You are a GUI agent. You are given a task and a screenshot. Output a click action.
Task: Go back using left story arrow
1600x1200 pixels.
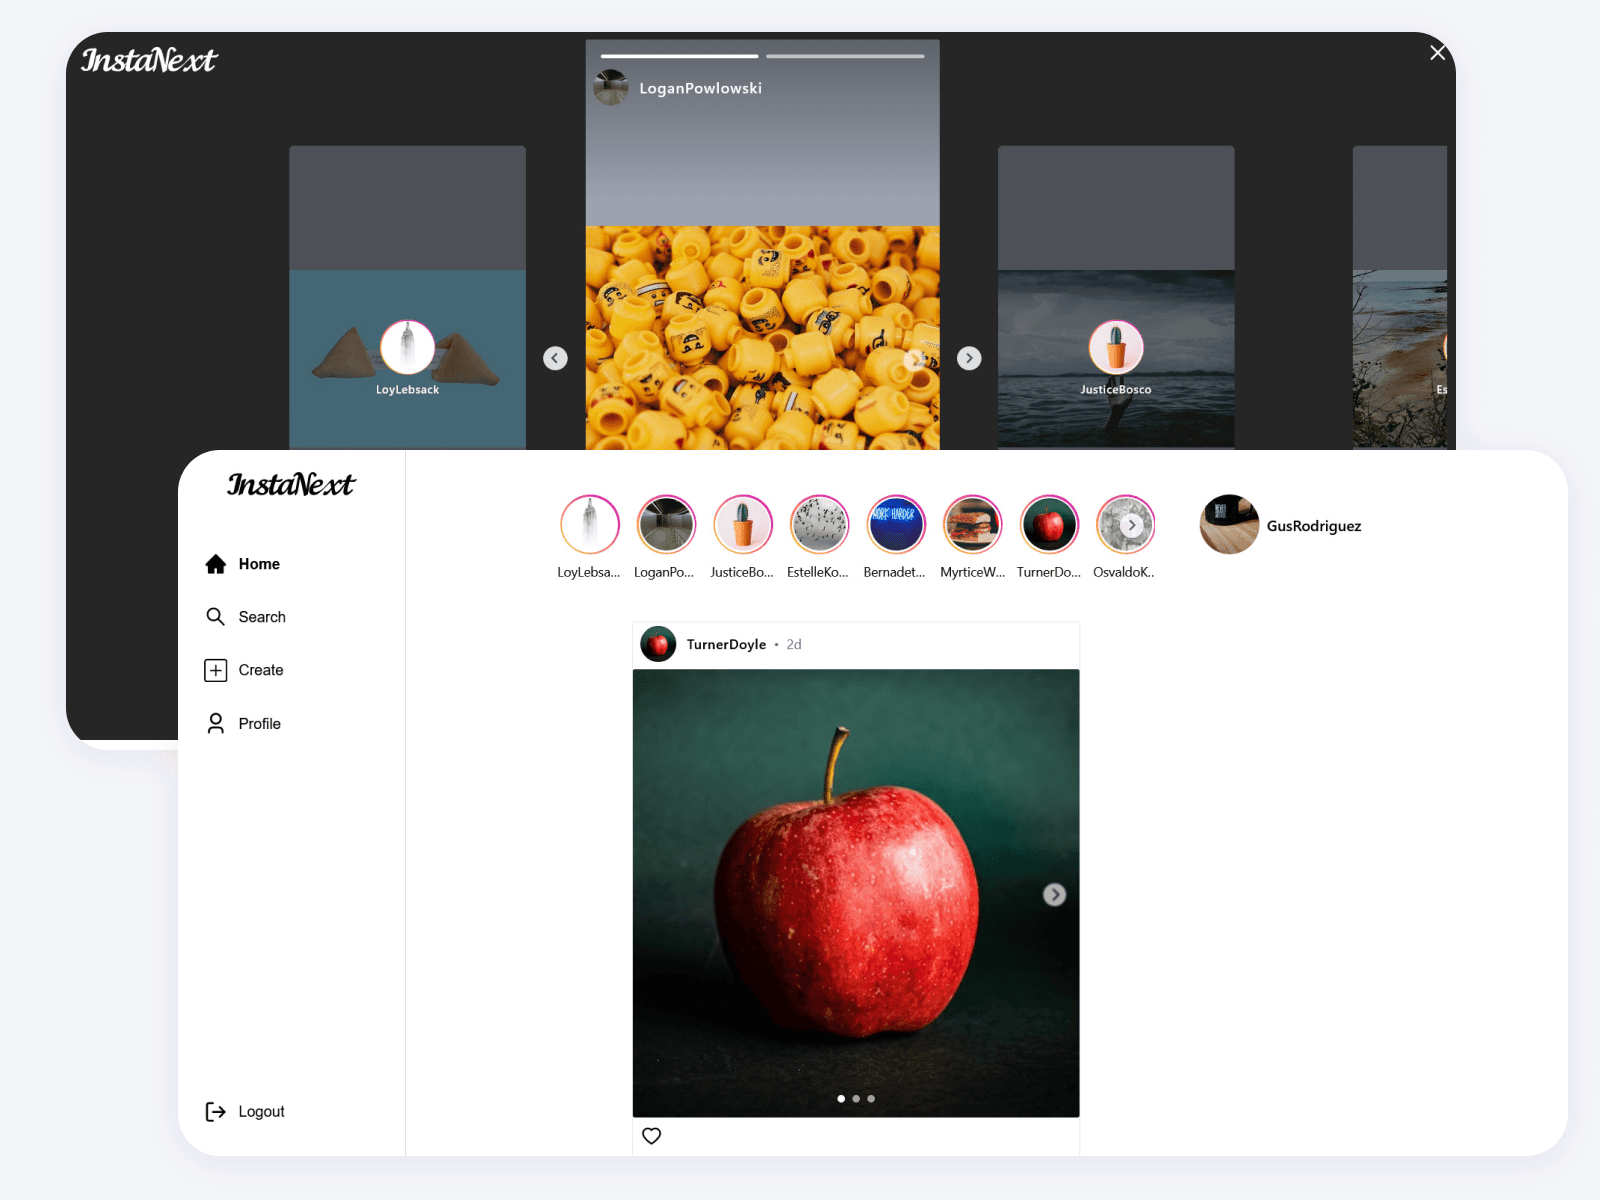556,358
